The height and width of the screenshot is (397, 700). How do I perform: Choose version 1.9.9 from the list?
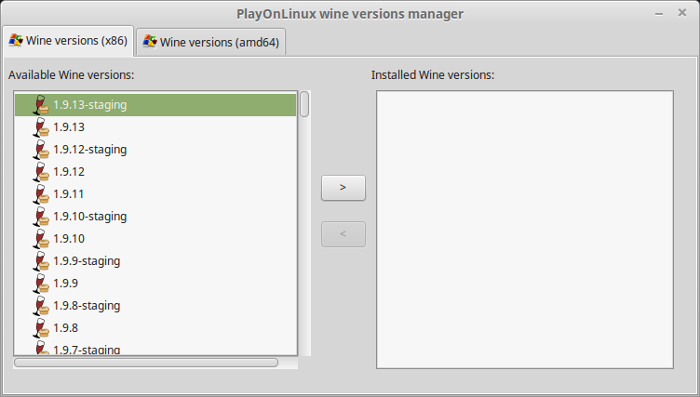[x=155, y=284]
